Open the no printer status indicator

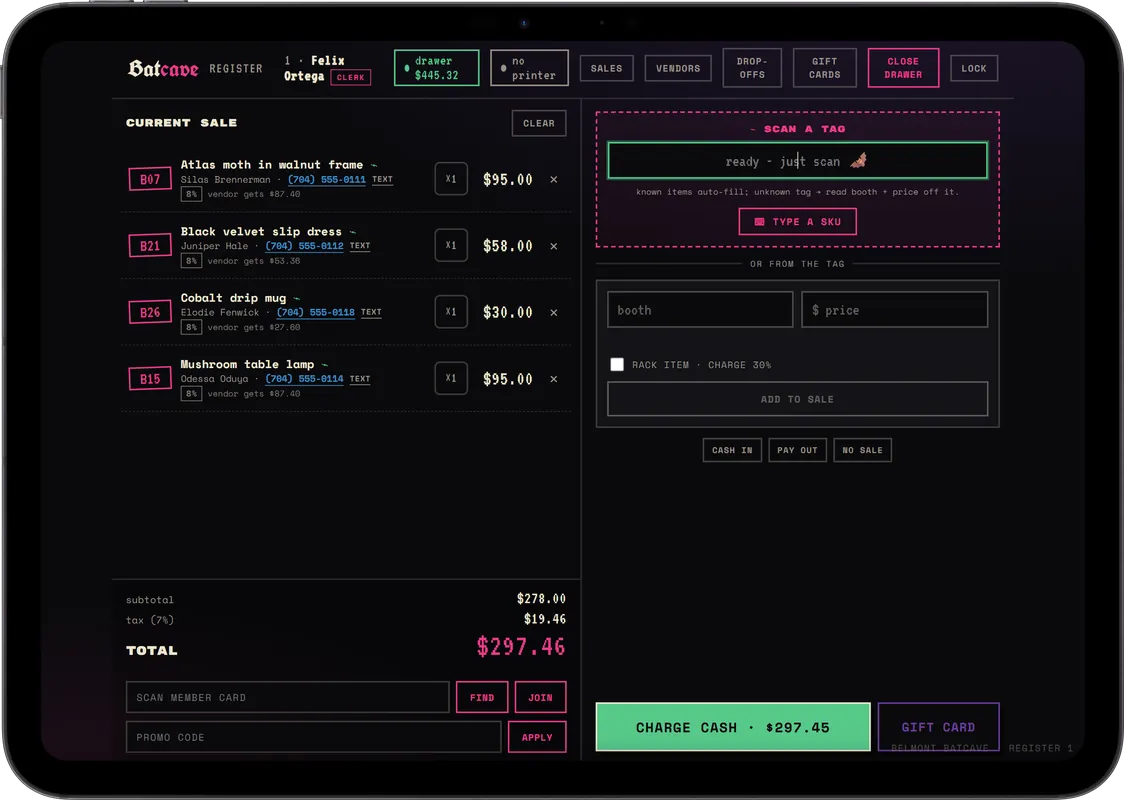click(x=529, y=68)
